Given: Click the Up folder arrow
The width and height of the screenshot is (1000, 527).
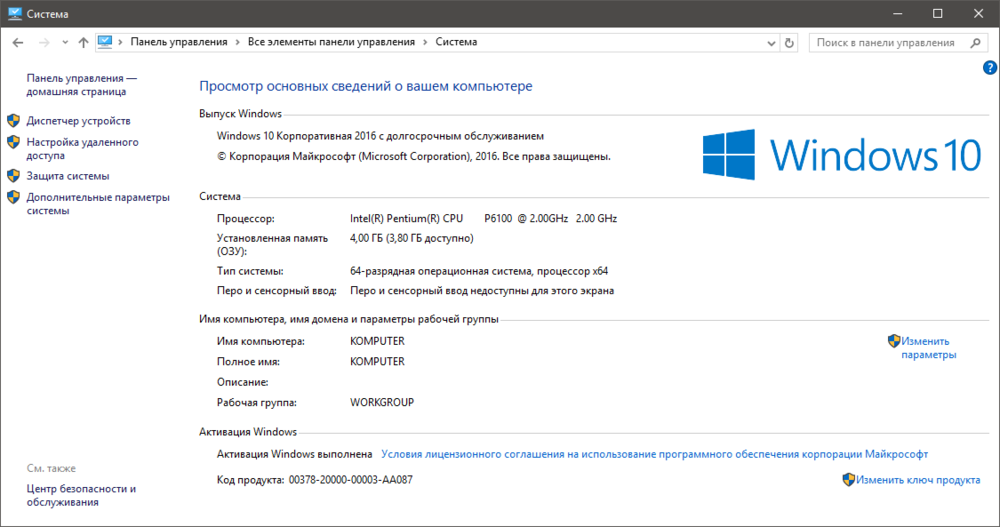Looking at the screenshot, I should [83, 43].
